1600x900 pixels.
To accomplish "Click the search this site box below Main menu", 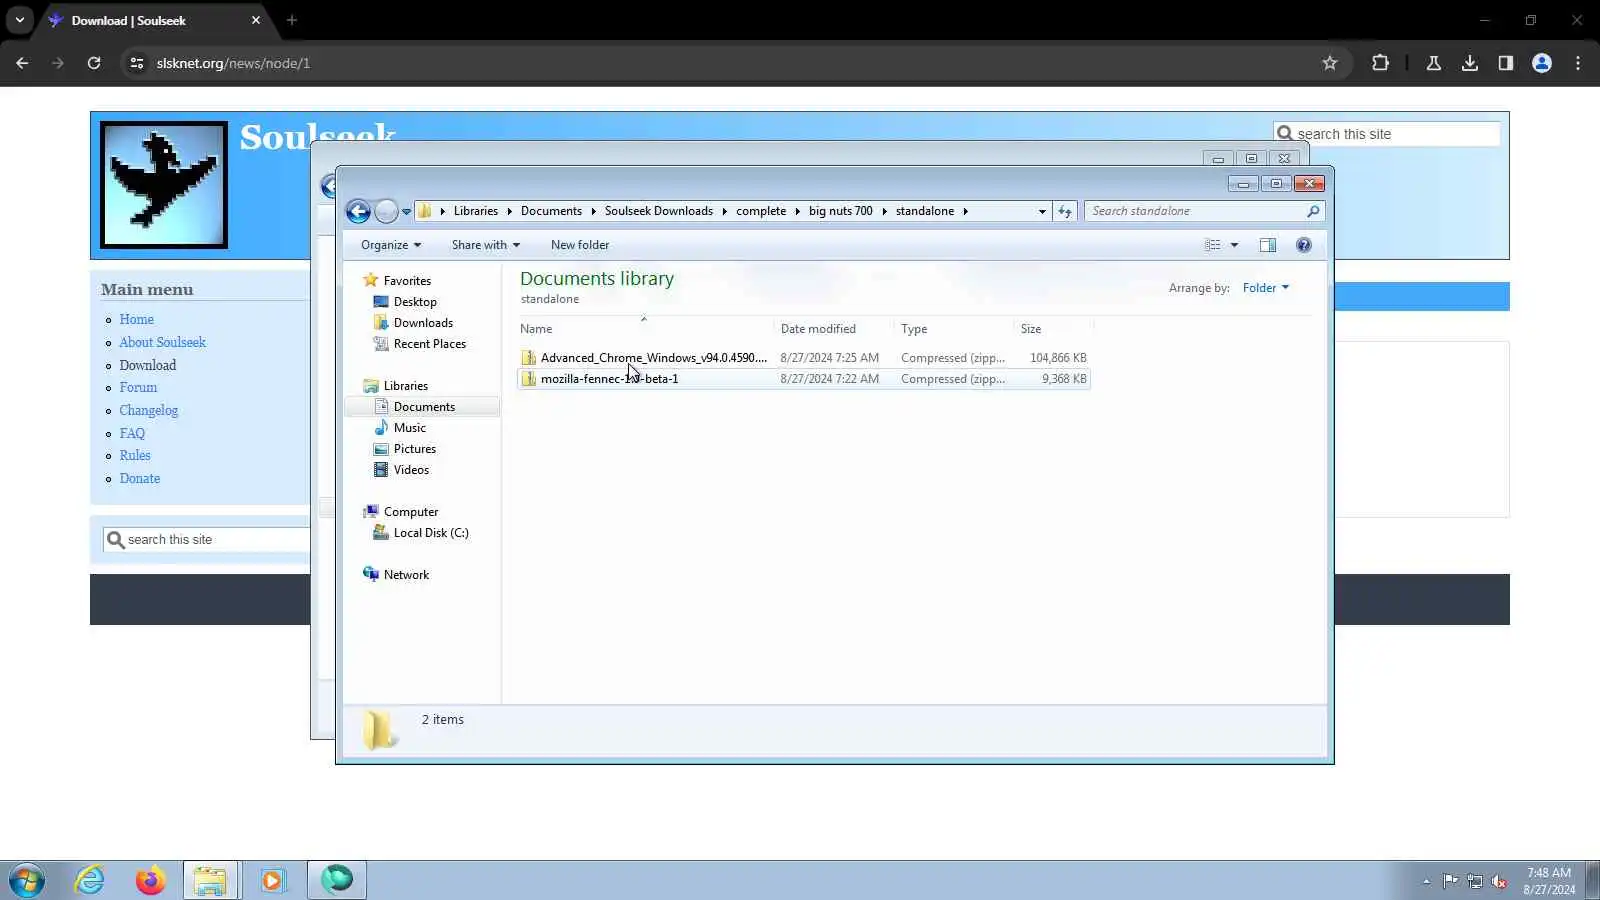I will tap(206, 540).
